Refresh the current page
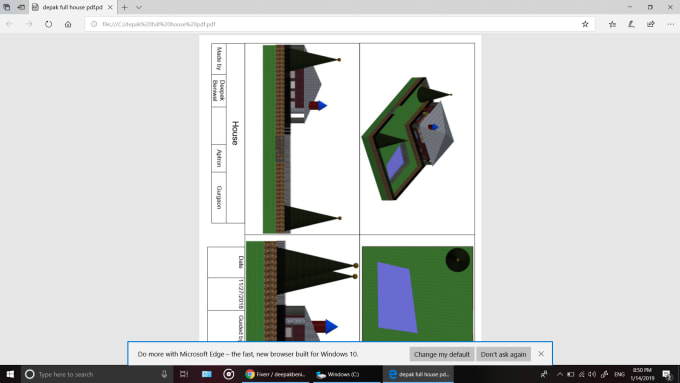The image size is (680, 383). click(48, 24)
